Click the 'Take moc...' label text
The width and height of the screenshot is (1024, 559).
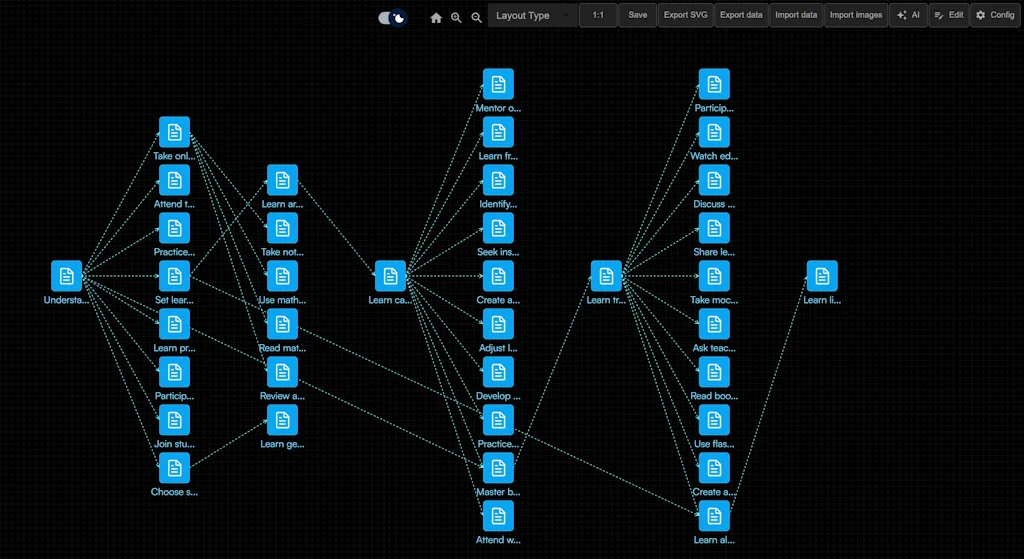(714, 300)
